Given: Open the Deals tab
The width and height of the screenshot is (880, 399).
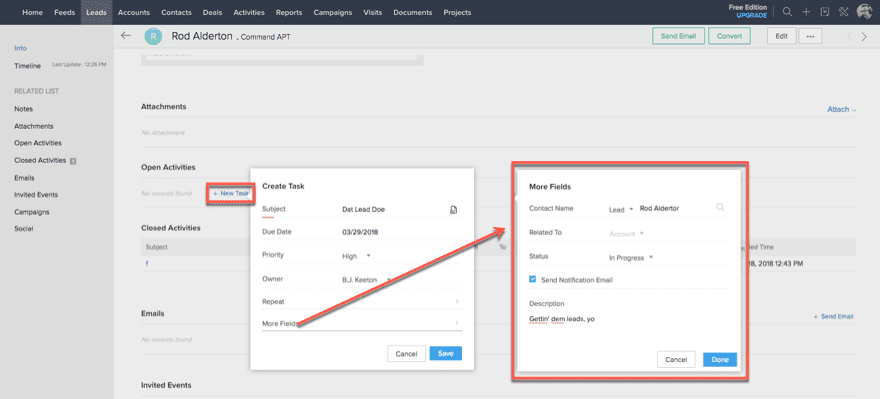Looking at the screenshot, I should [213, 12].
